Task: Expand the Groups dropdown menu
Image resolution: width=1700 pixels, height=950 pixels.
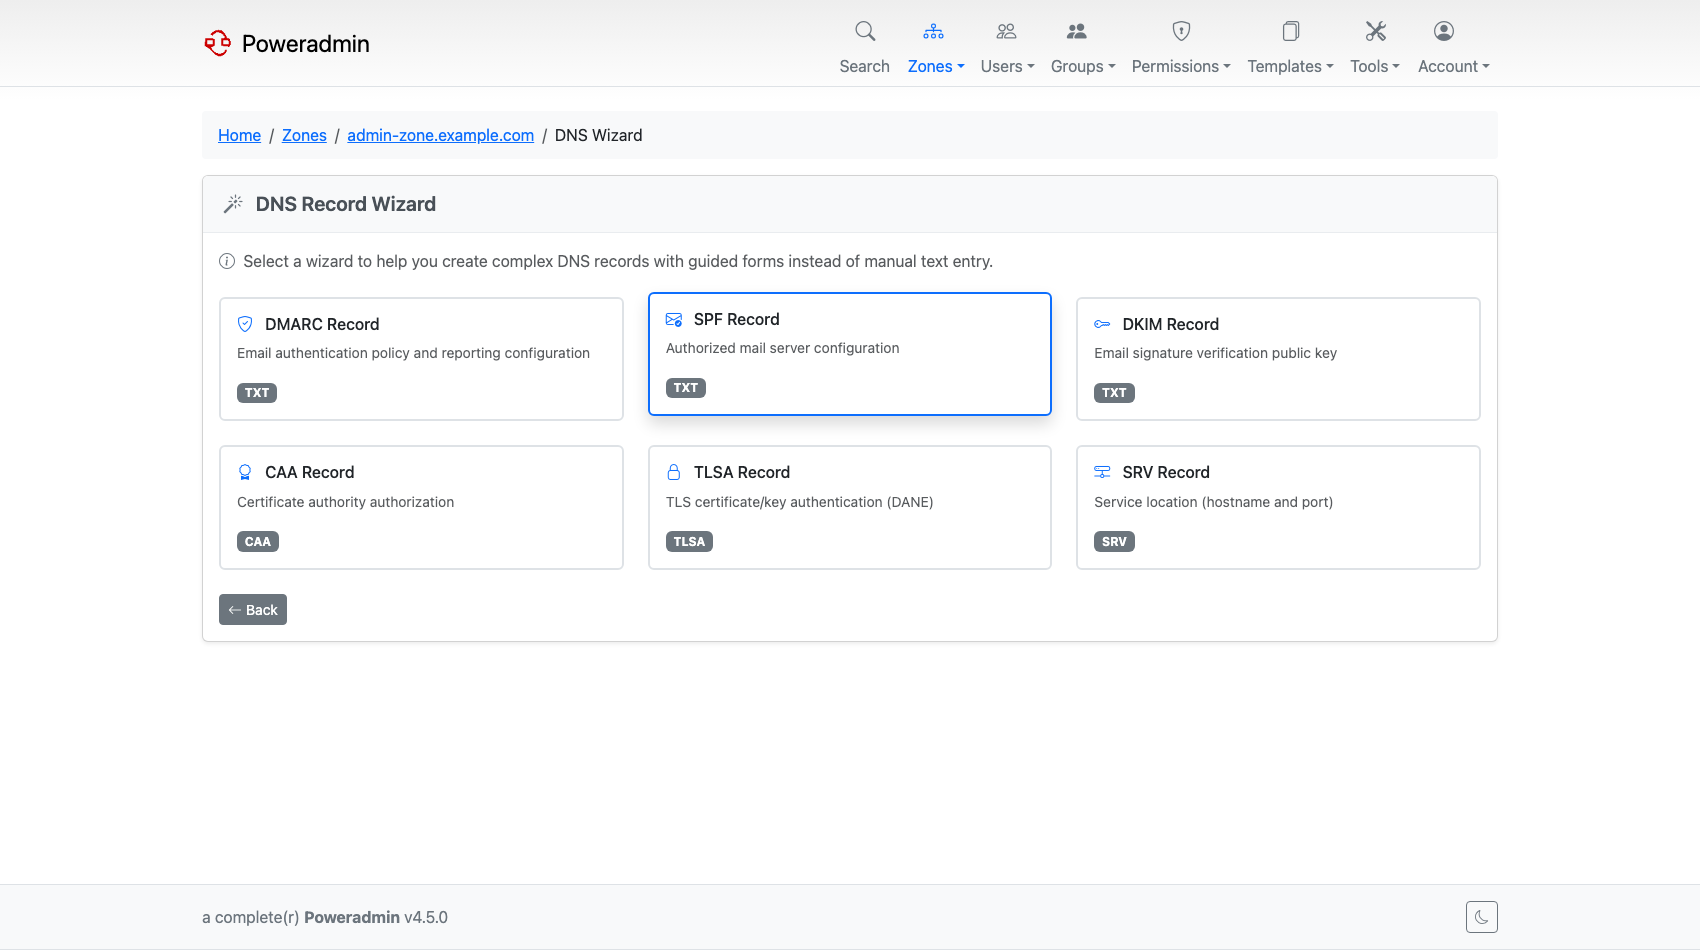Action: pyautogui.click(x=1083, y=66)
